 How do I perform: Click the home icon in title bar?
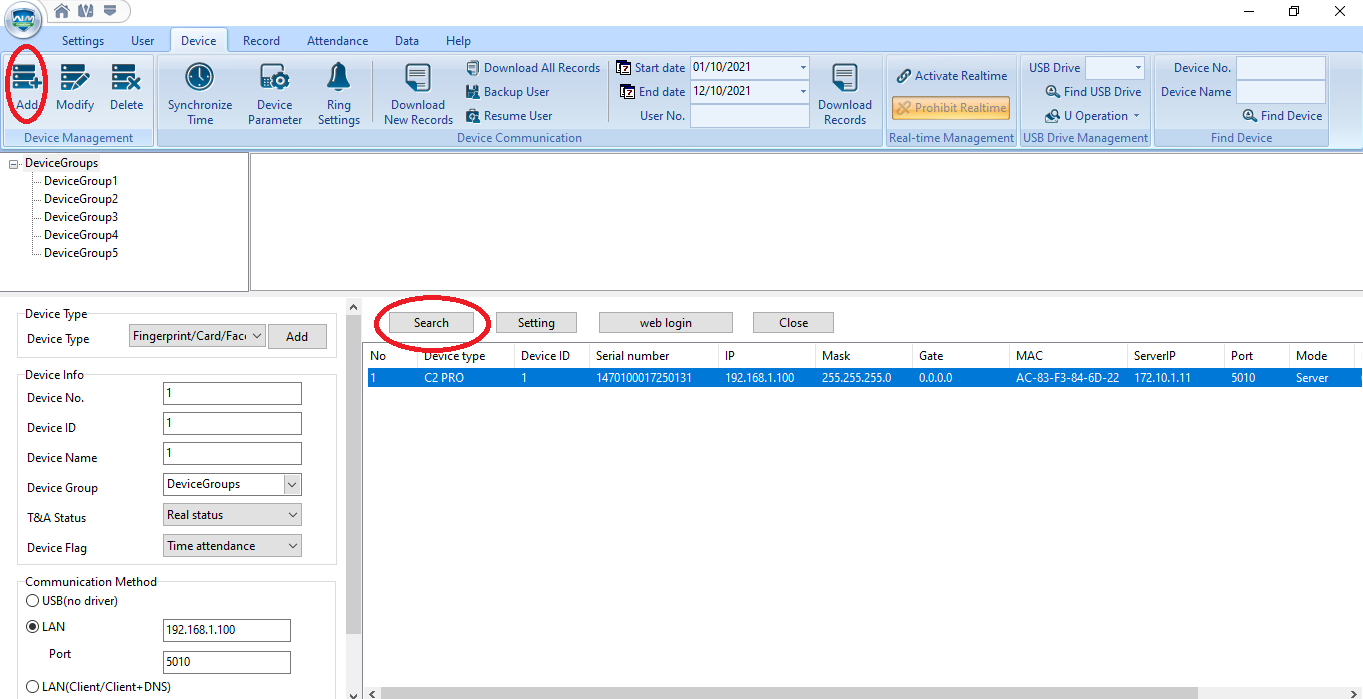click(62, 11)
